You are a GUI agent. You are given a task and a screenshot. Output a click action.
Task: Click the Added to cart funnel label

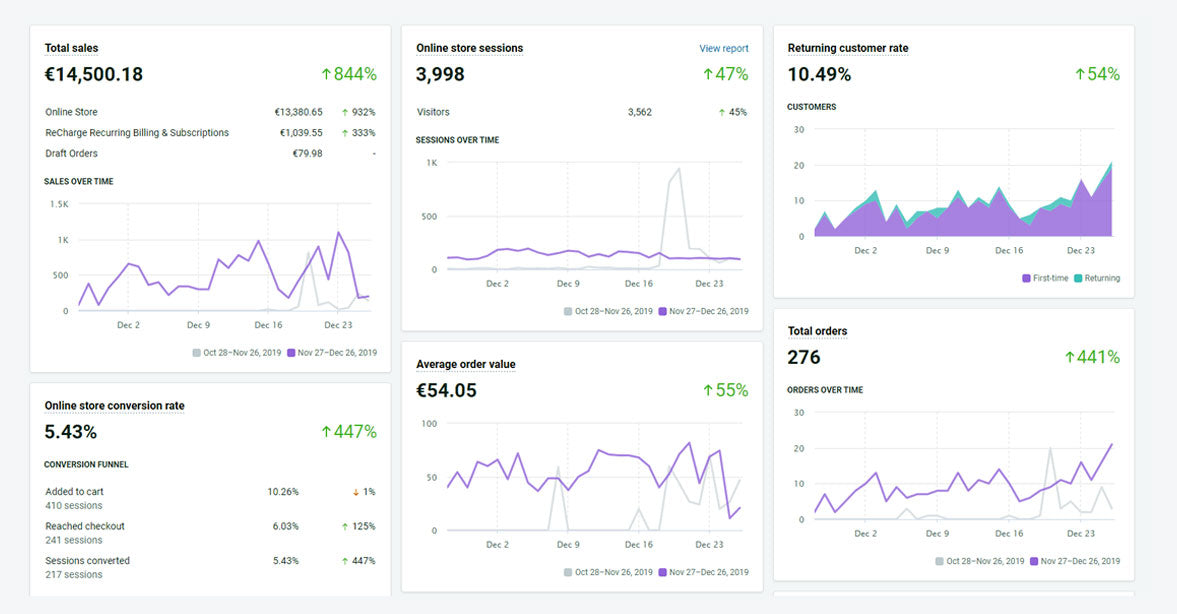point(74,492)
